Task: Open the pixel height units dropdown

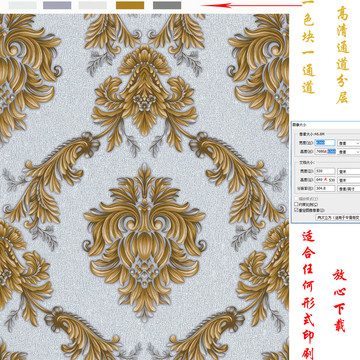Action: pyautogui.click(x=349, y=152)
